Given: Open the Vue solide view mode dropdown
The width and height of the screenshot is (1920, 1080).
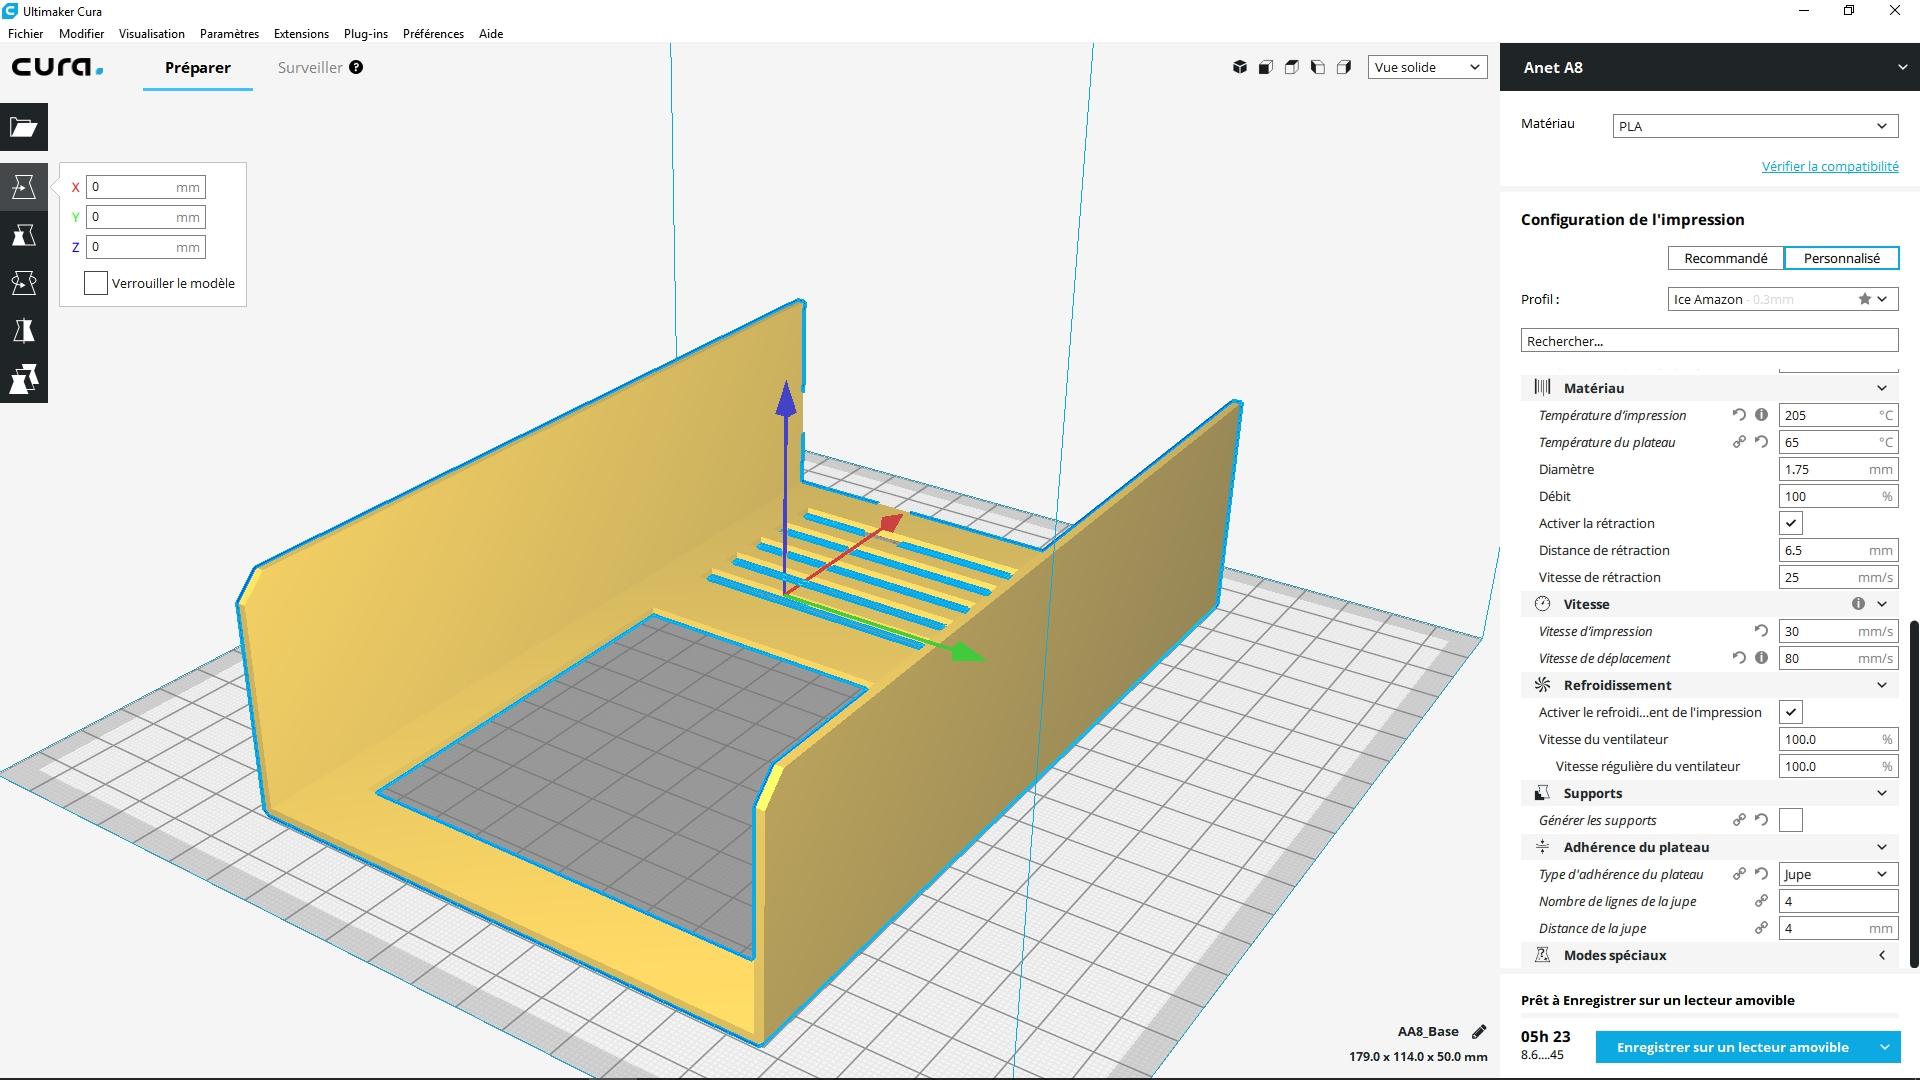Looking at the screenshot, I should 1426,67.
